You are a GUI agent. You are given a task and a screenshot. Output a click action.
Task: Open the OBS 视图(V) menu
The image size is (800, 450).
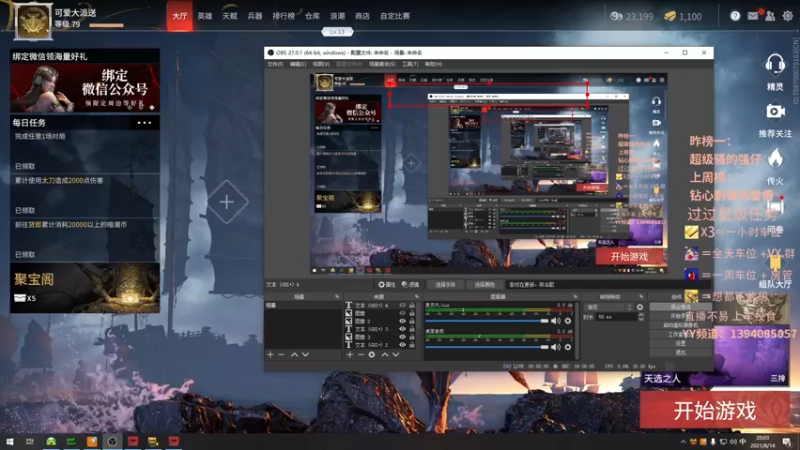pyautogui.click(x=321, y=64)
